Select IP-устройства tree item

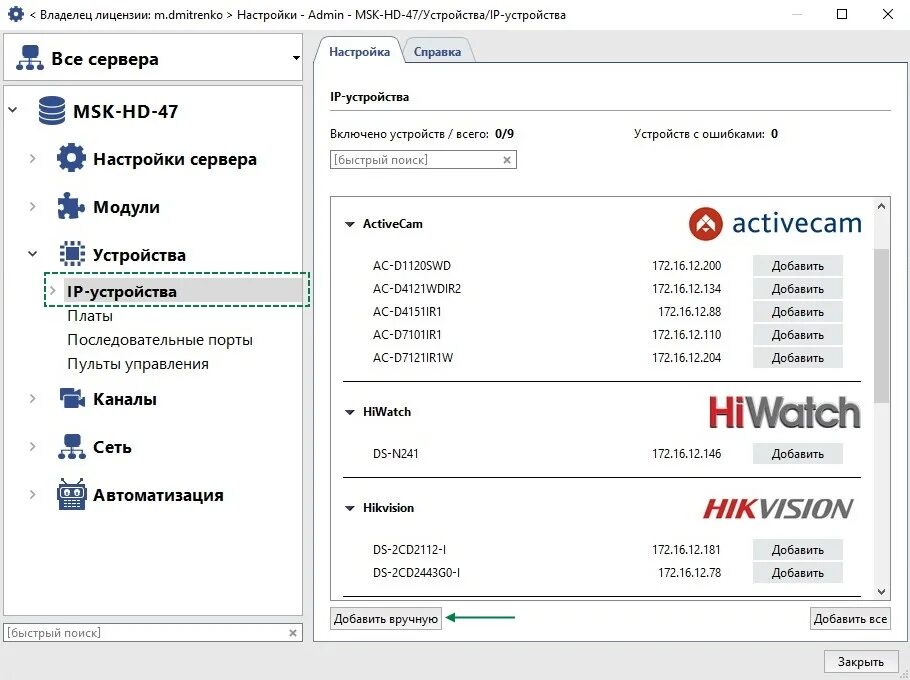121,291
